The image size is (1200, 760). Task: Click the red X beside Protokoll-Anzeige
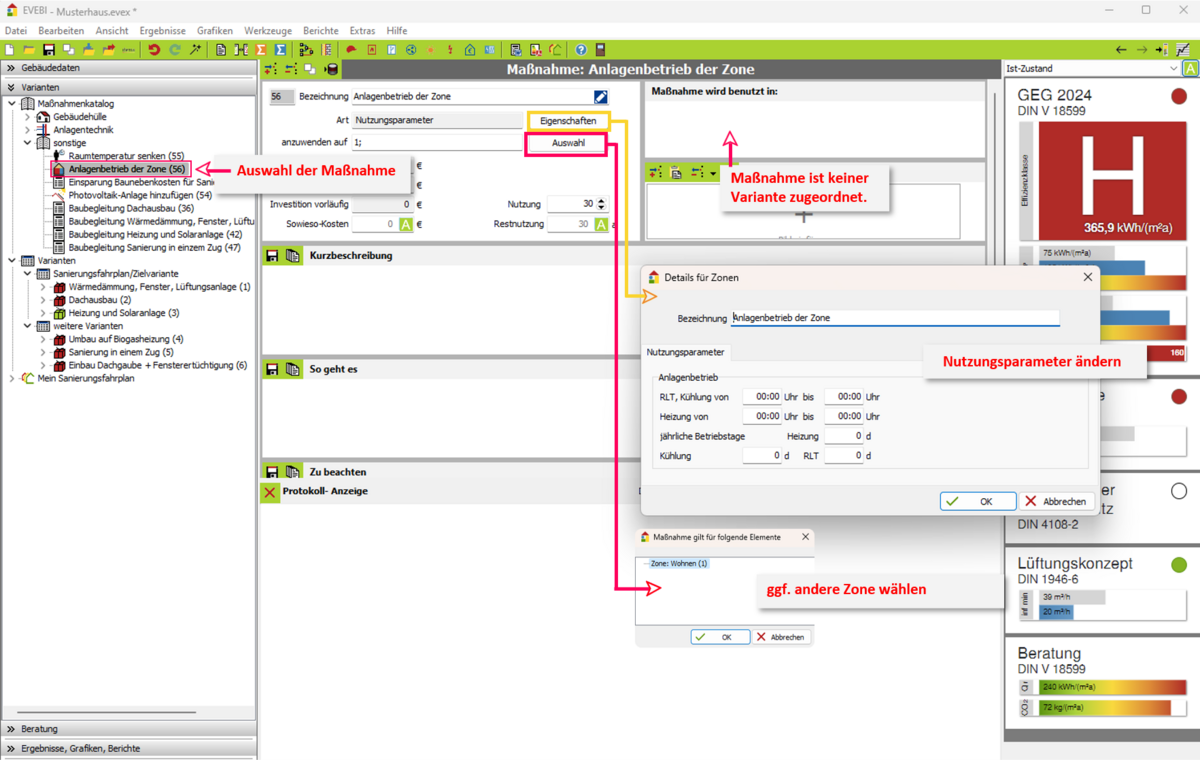[x=270, y=492]
